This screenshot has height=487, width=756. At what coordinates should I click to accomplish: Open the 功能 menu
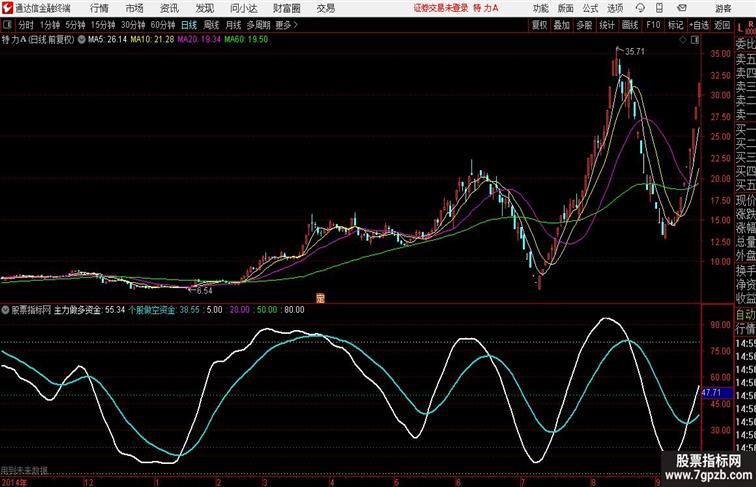pos(540,8)
